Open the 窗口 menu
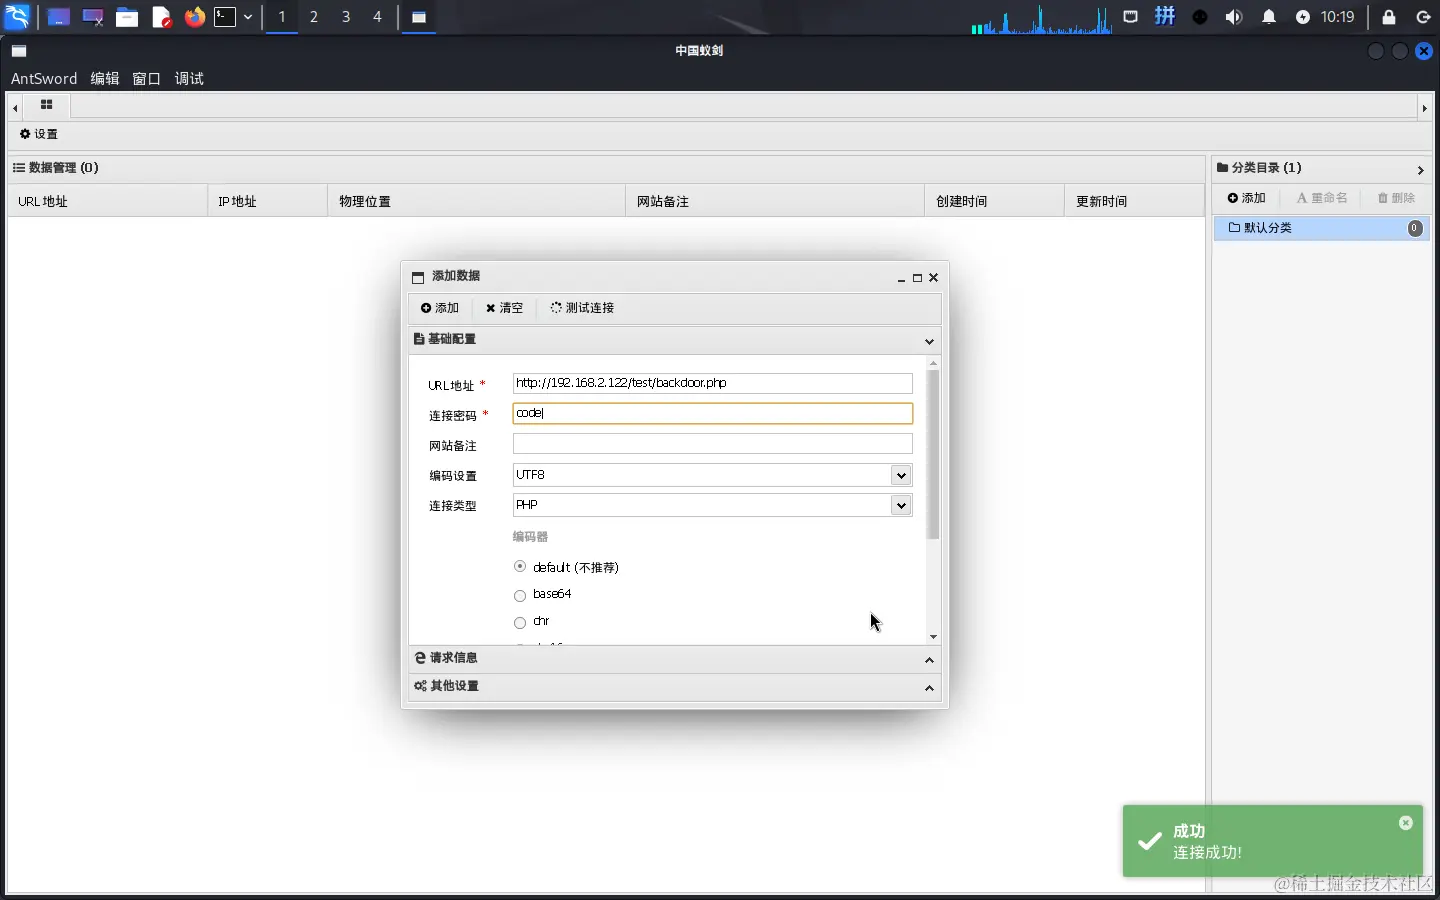The image size is (1440, 900). click(x=147, y=78)
